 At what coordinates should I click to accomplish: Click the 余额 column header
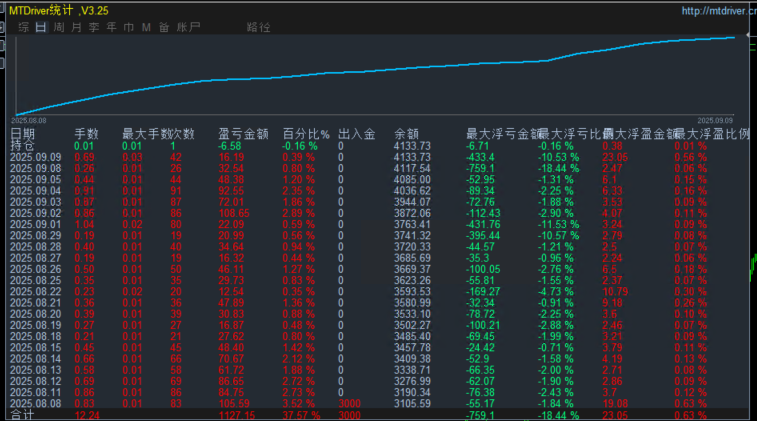pos(407,134)
